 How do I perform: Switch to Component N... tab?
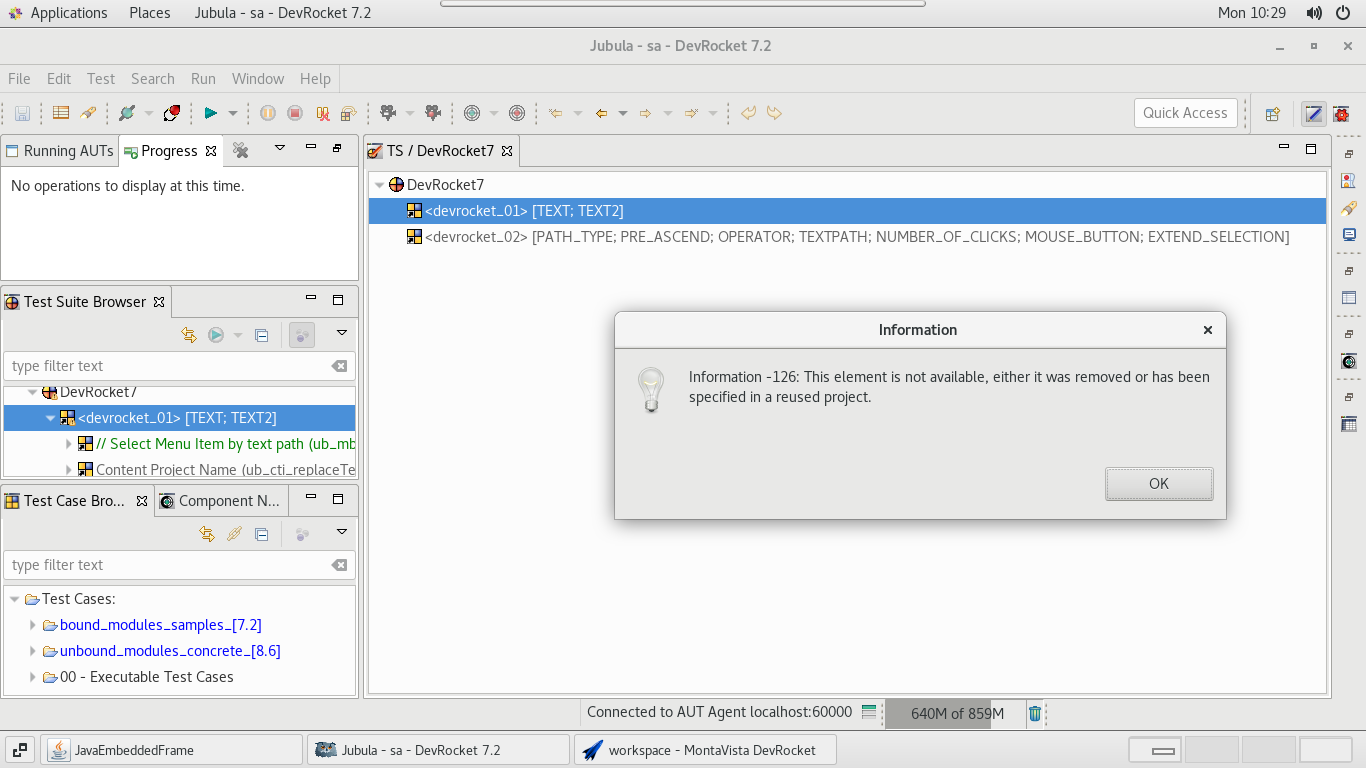coord(222,501)
